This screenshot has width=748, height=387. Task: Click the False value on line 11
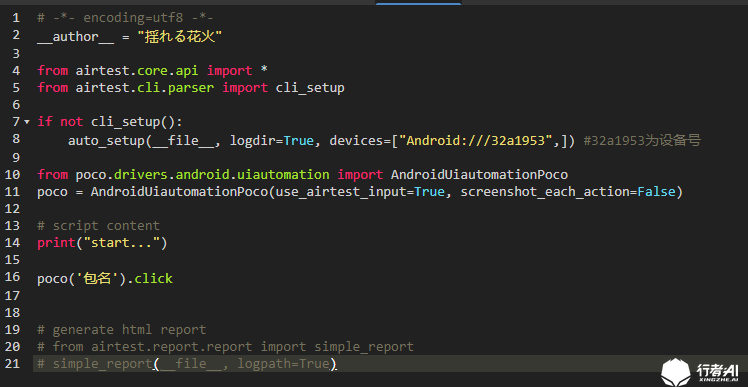tap(657, 192)
